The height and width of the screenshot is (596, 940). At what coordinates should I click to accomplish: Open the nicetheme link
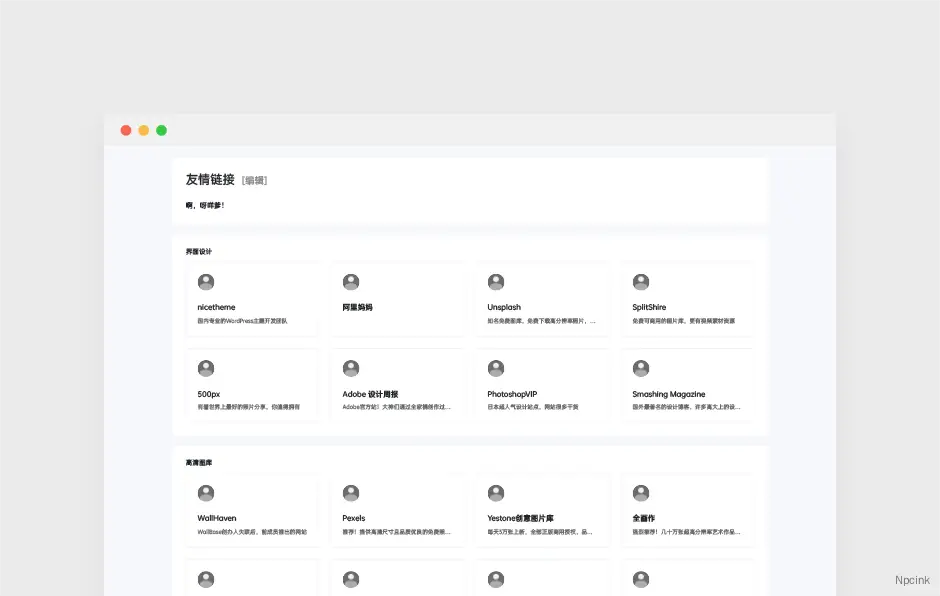pos(216,307)
